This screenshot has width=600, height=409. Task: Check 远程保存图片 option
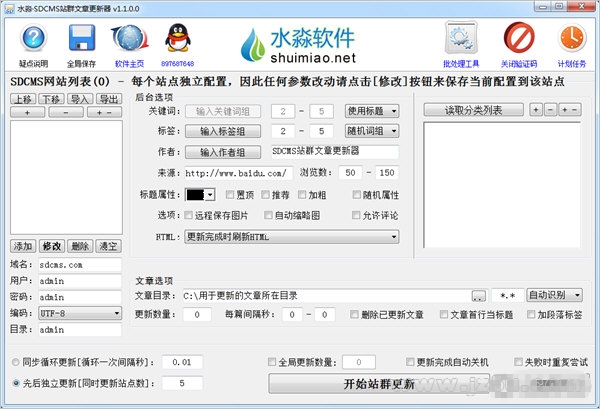(x=188, y=215)
